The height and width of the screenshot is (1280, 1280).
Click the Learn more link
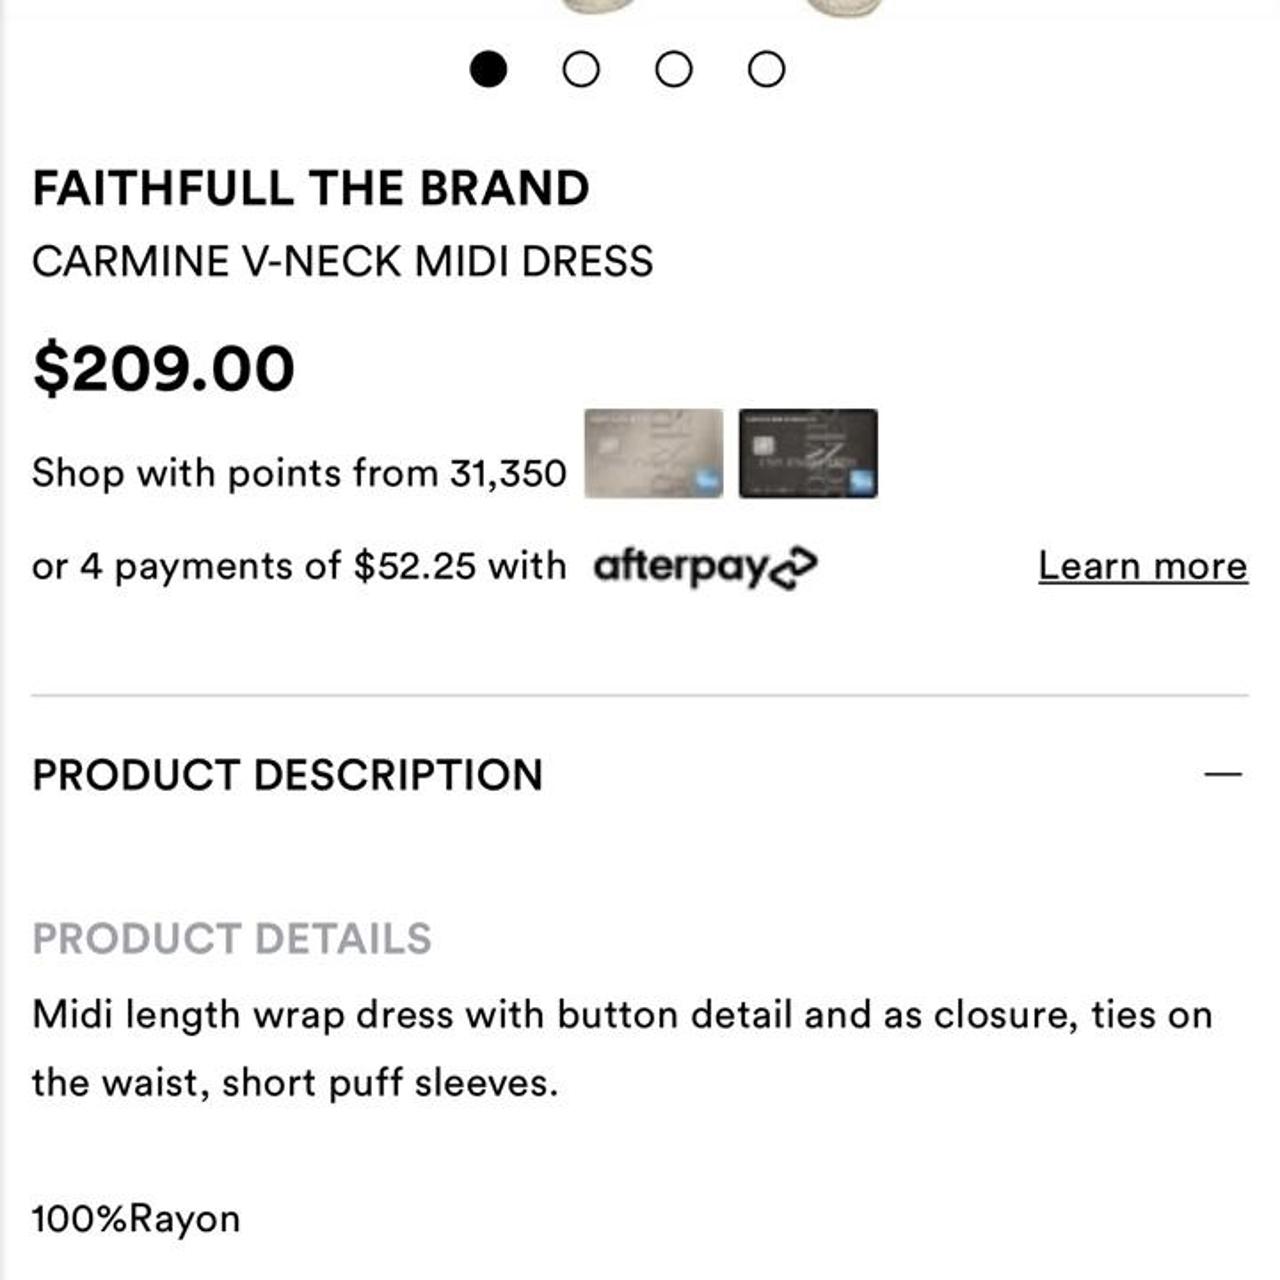pos(1143,565)
